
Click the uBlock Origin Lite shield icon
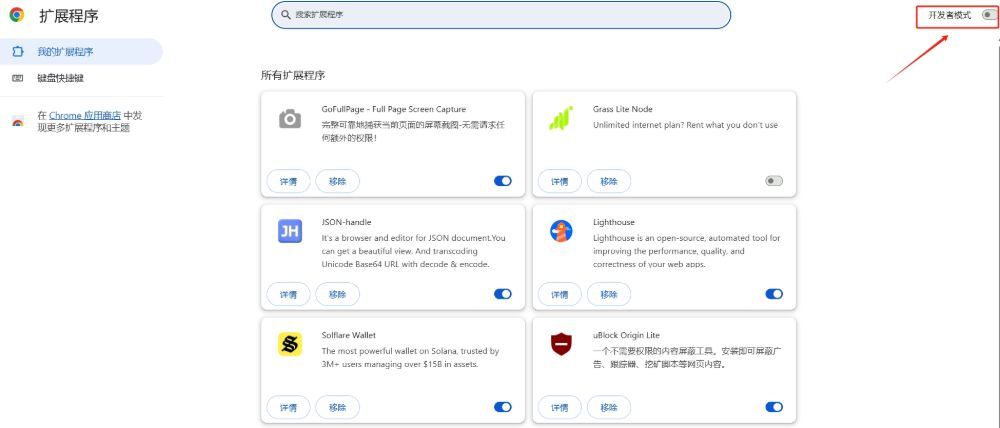coord(561,344)
